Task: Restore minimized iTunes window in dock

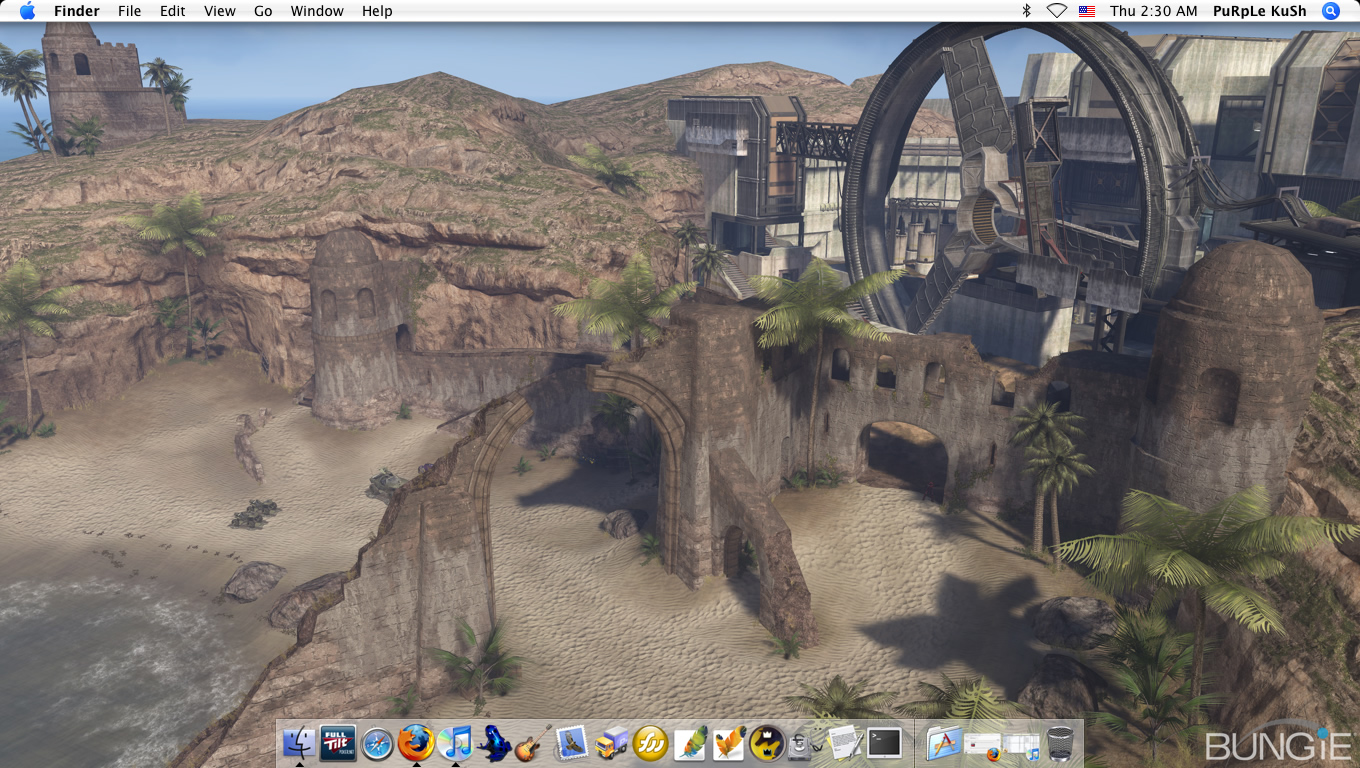Action: (x=1021, y=746)
